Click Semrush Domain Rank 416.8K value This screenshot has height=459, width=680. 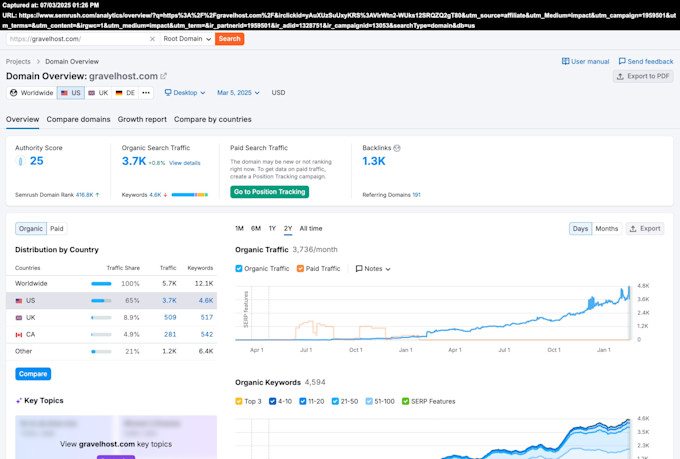[85, 195]
